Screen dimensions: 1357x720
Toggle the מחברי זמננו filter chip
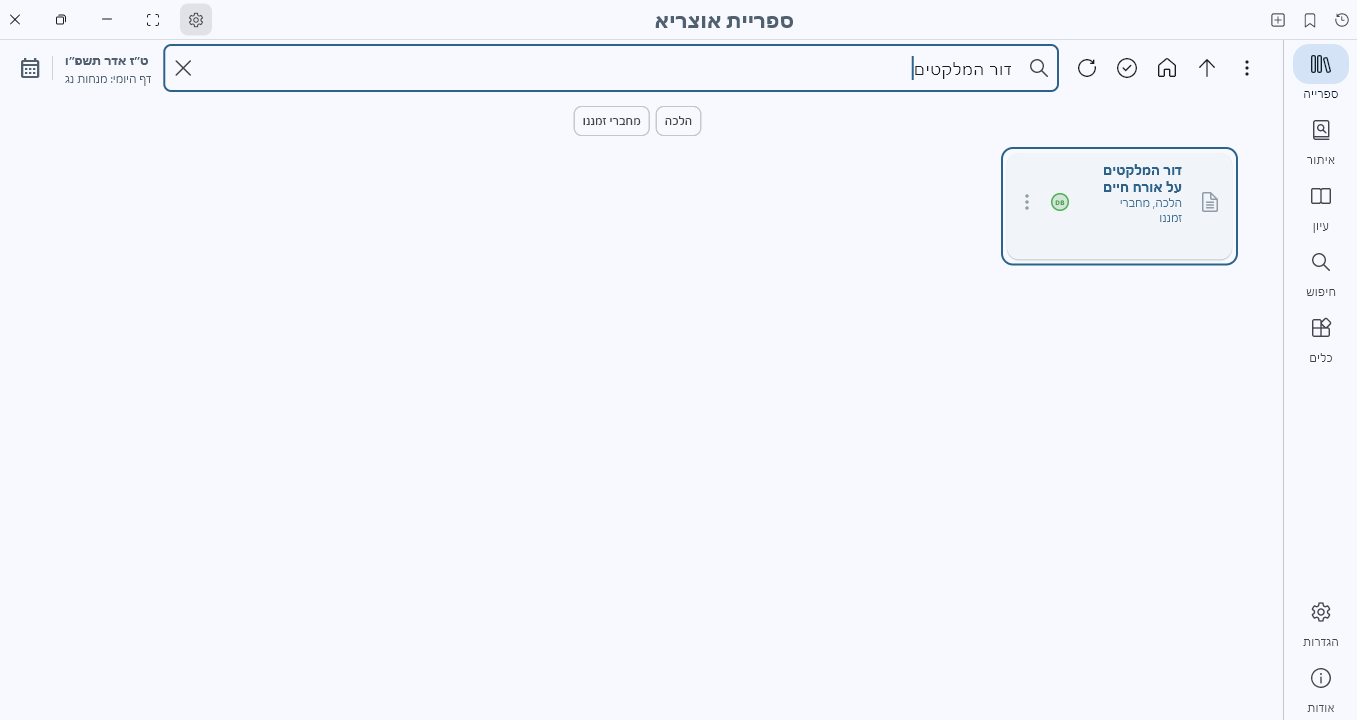tap(611, 120)
